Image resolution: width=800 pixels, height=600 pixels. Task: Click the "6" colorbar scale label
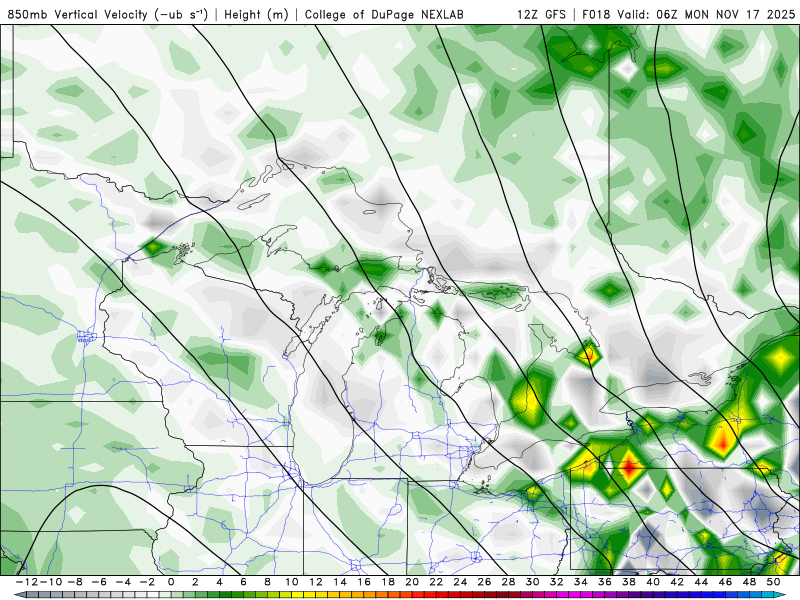243,582
